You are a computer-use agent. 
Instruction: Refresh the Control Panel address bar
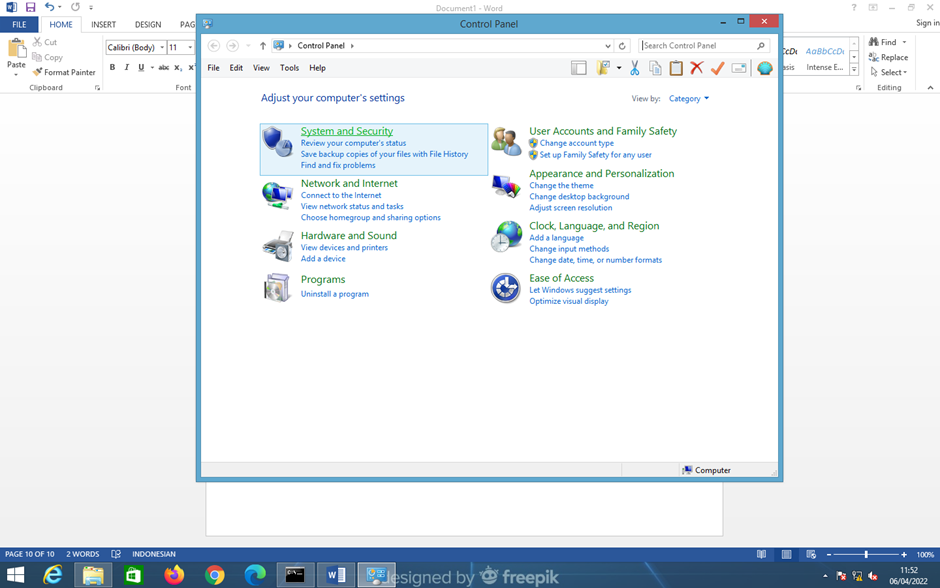click(622, 46)
